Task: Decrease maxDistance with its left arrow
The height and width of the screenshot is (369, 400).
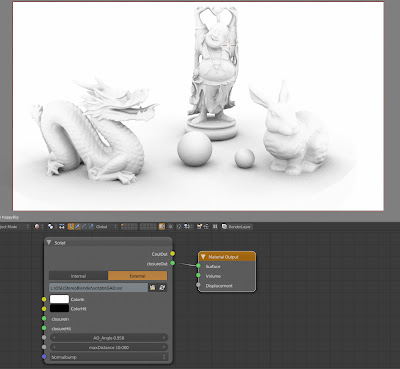Action: click(54, 347)
